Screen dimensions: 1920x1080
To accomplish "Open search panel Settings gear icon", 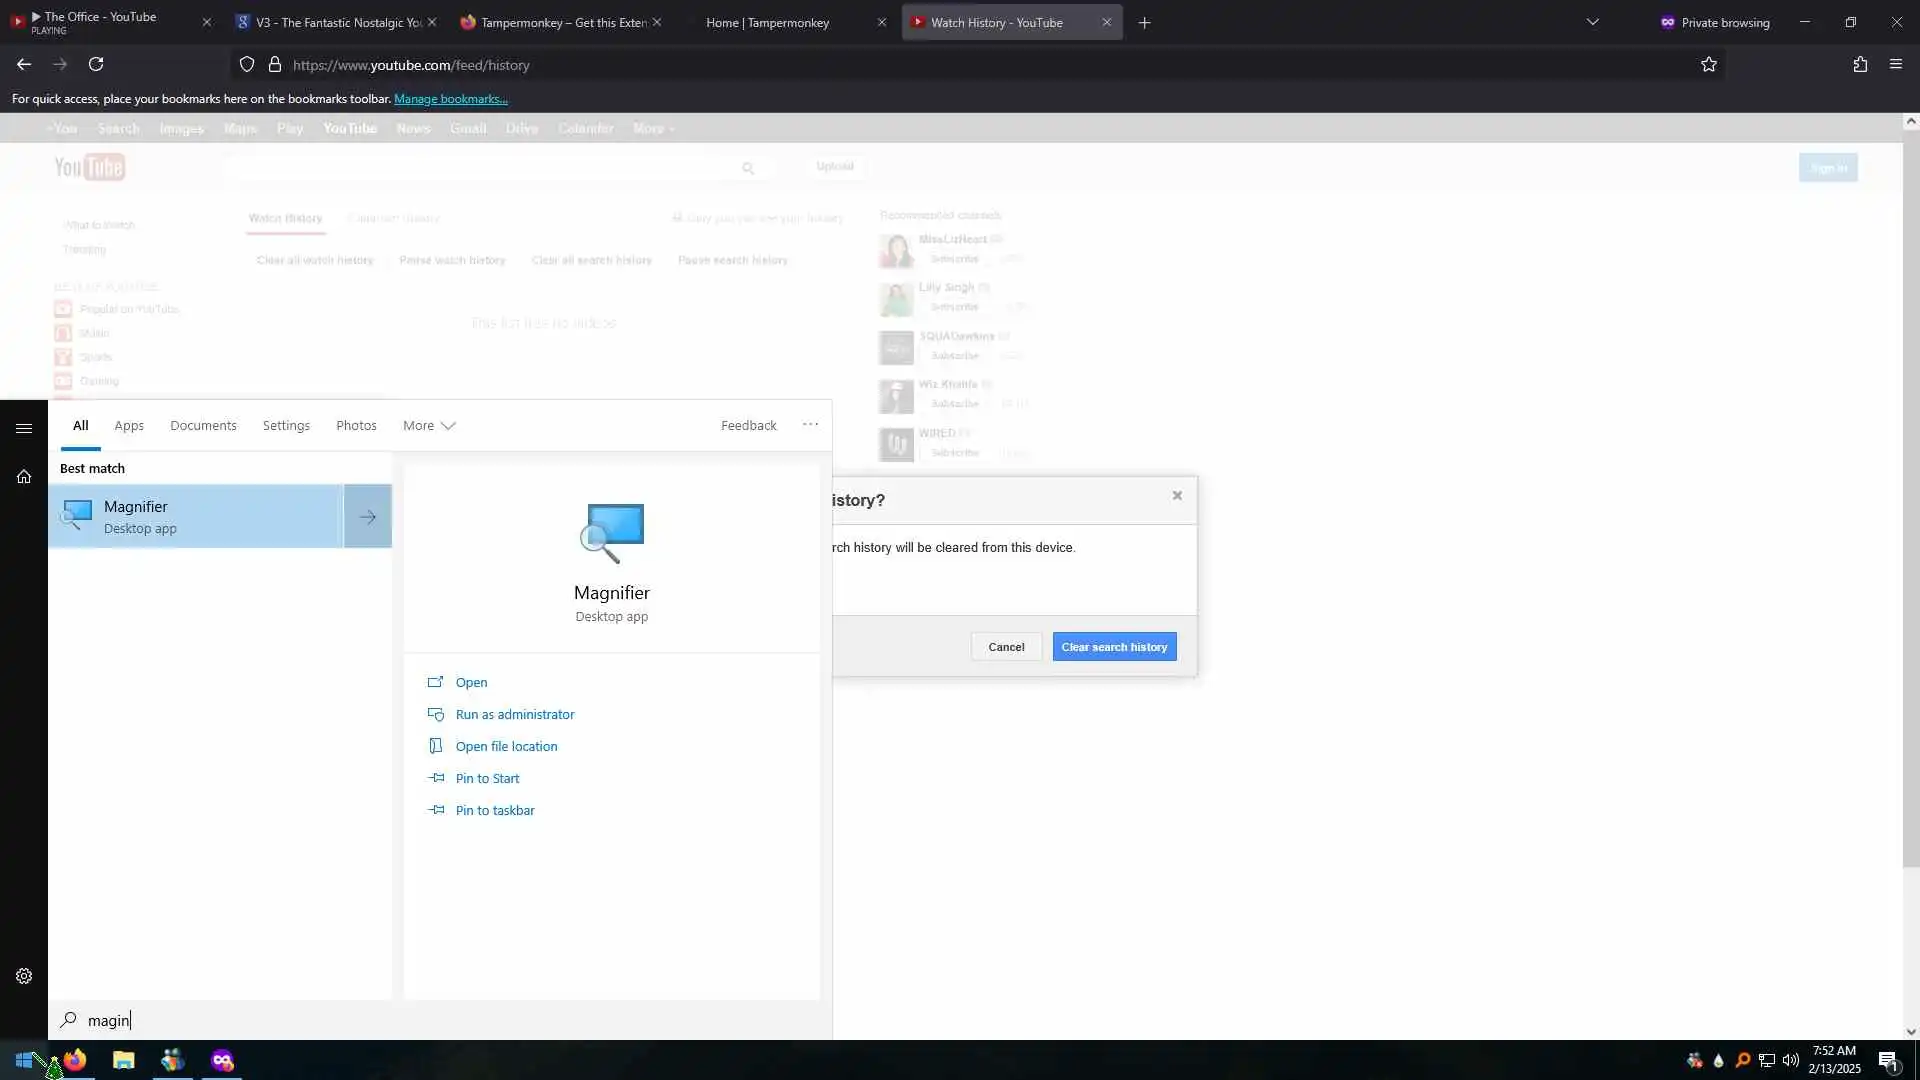I will pyautogui.click(x=24, y=976).
